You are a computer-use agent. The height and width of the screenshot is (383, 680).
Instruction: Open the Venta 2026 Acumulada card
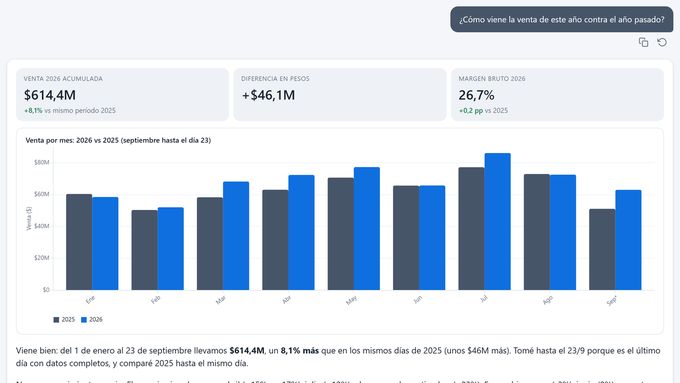[x=122, y=95]
